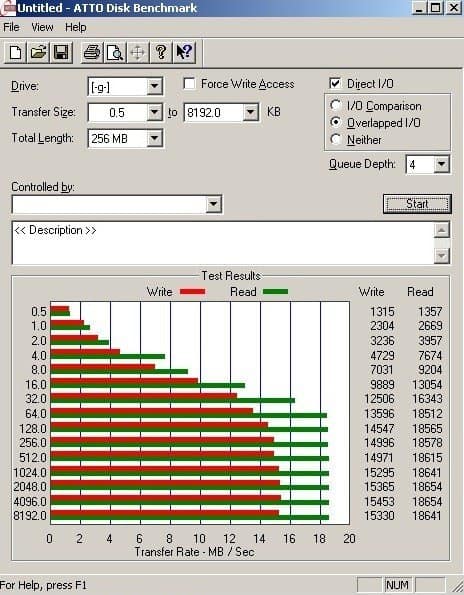Image resolution: width=464 pixels, height=595 pixels.
Task: Click the New document toolbar icon
Action: pyautogui.click(x=15, y=52)
